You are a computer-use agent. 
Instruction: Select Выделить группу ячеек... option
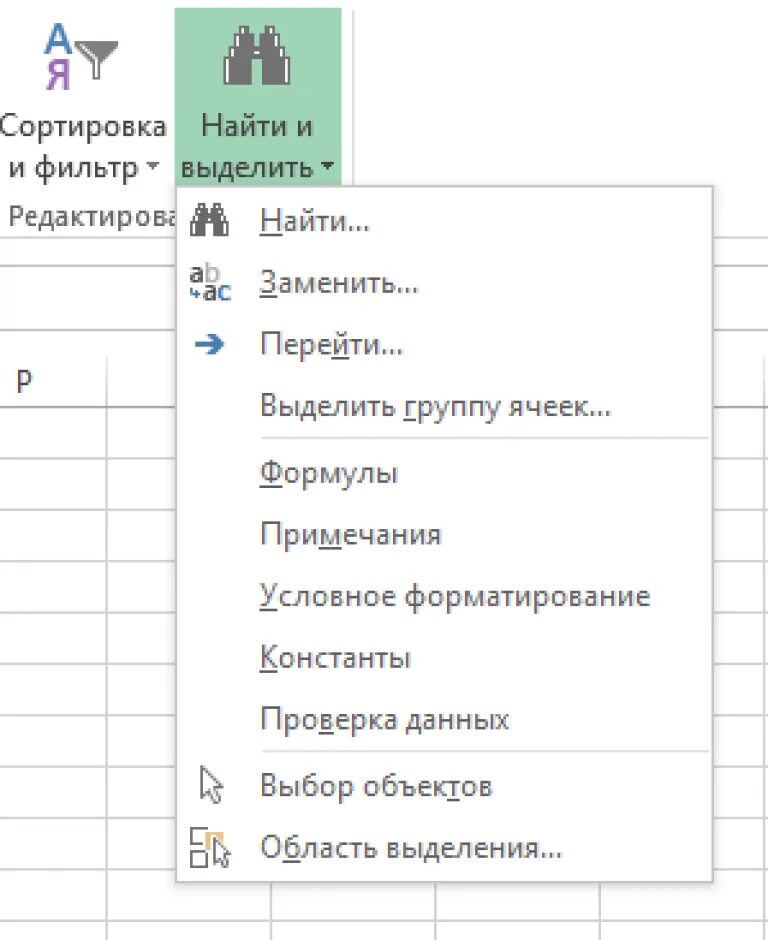444,406
